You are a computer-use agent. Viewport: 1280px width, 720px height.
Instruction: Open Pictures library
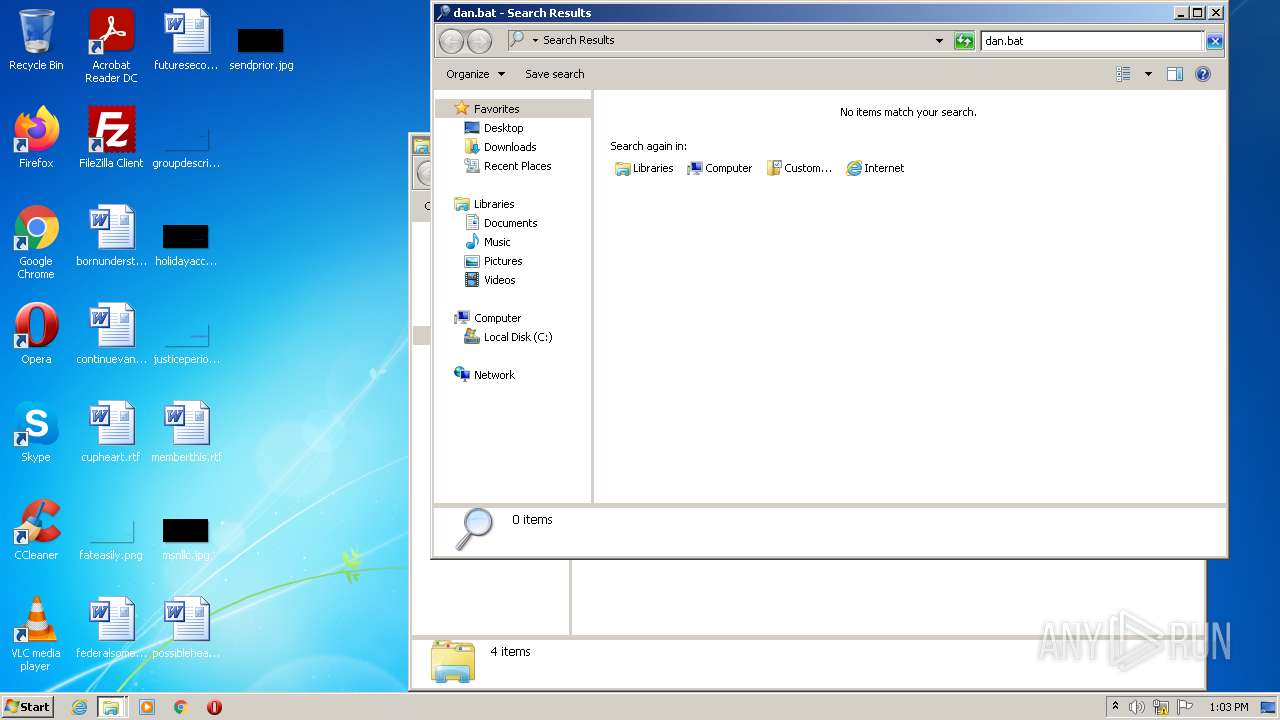point(494,261)
